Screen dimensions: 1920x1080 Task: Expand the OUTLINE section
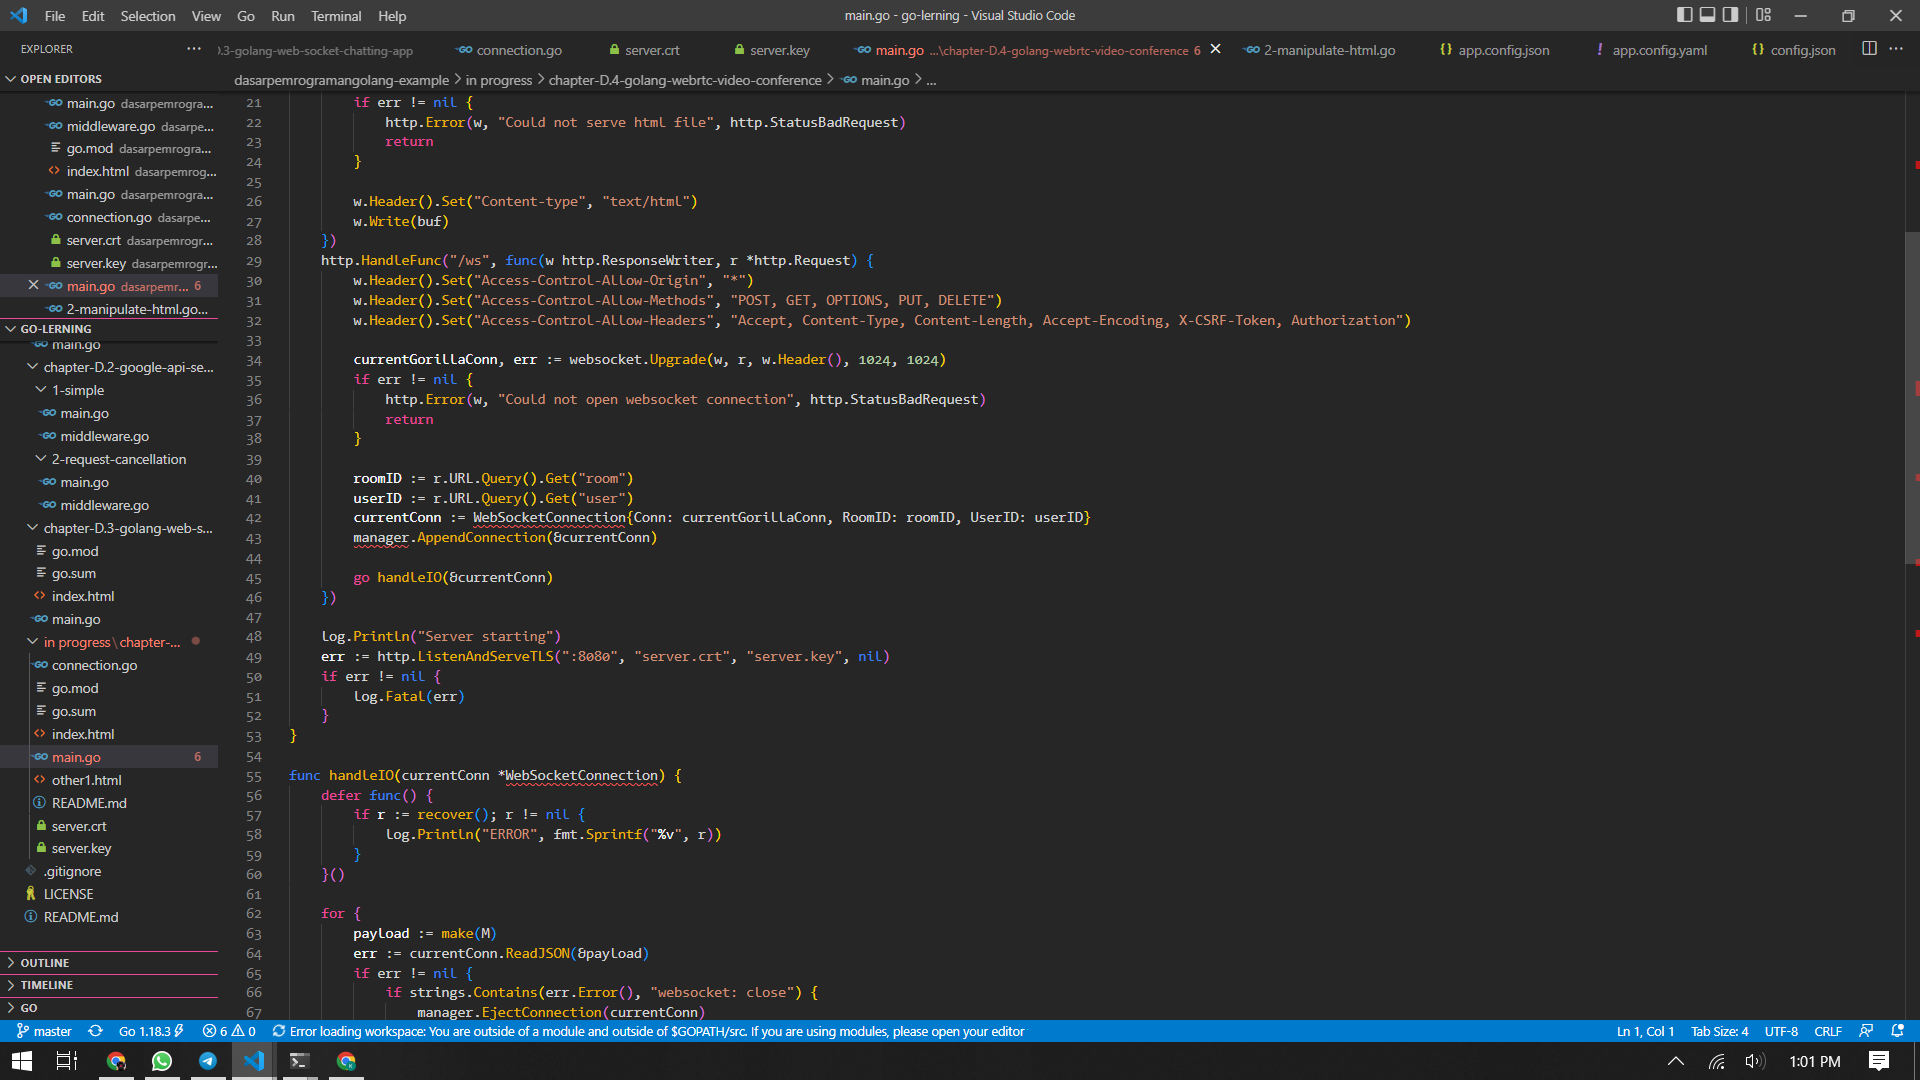pyautogui.click(x=45, y=963)
